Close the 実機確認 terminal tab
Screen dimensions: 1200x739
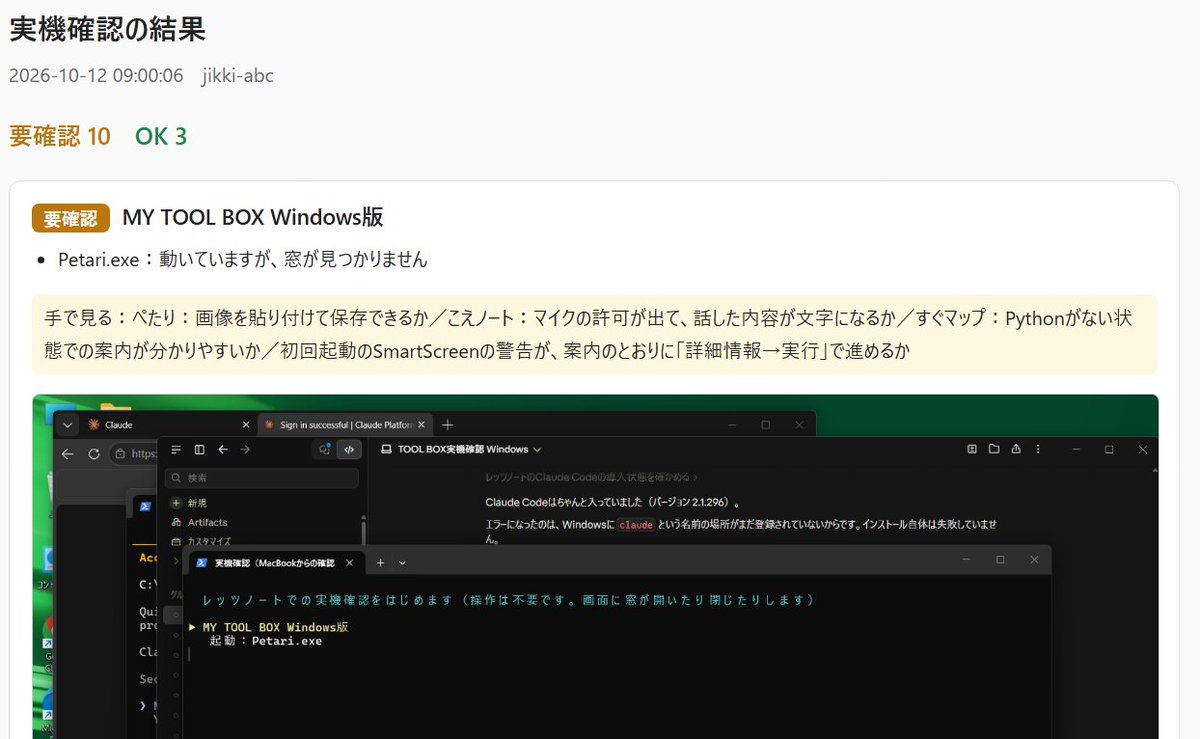350,563
